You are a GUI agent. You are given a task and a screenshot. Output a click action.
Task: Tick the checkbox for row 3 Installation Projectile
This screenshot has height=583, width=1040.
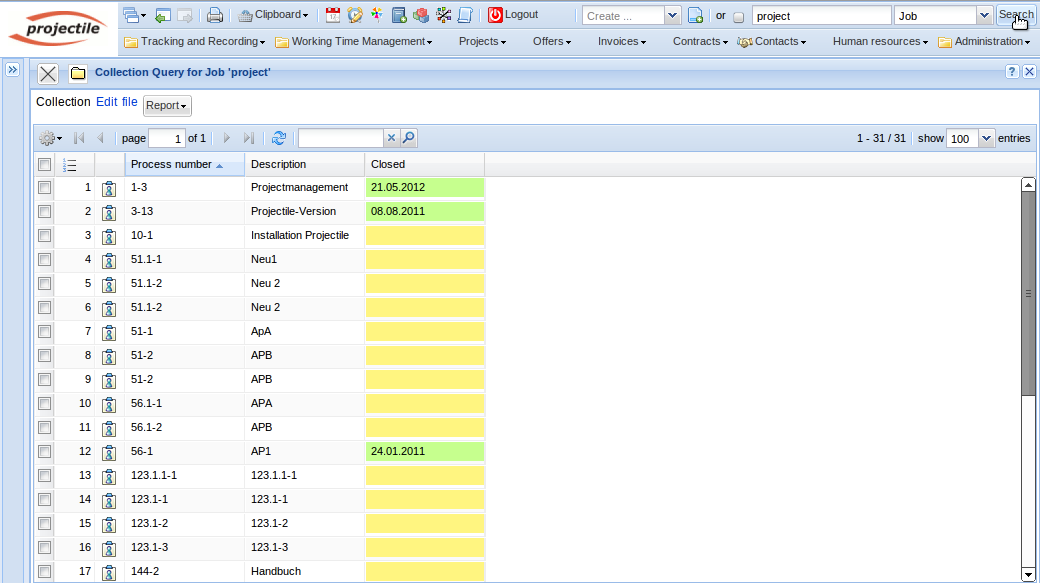pos(44,236)
